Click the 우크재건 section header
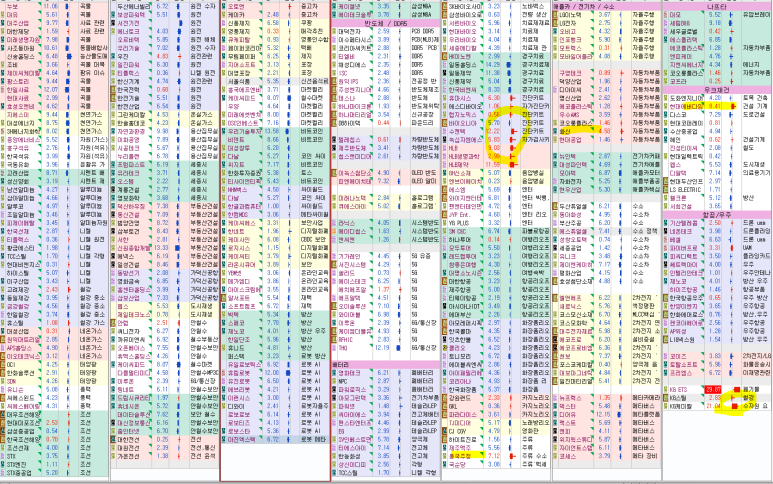The height and width of the screenshot is (484, 773). click(x=716, y=90)
